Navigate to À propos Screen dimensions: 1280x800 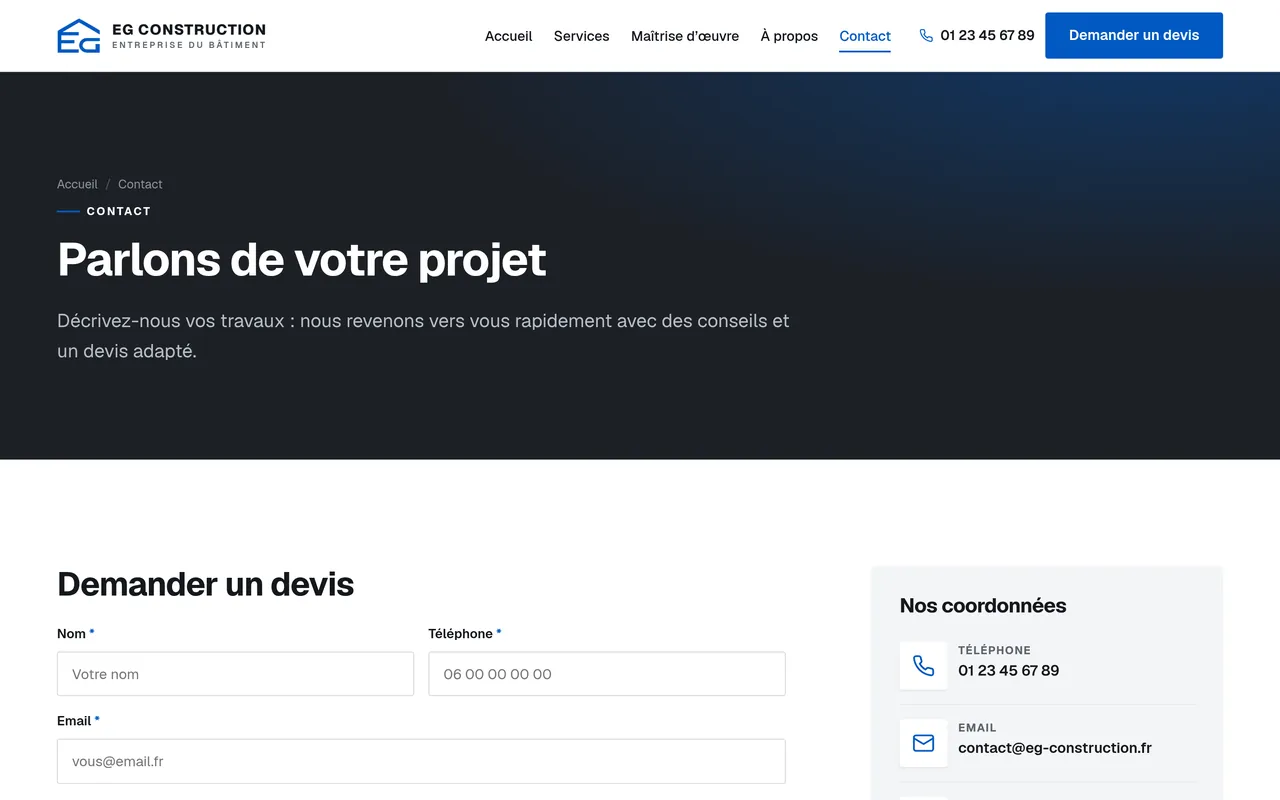789,36
